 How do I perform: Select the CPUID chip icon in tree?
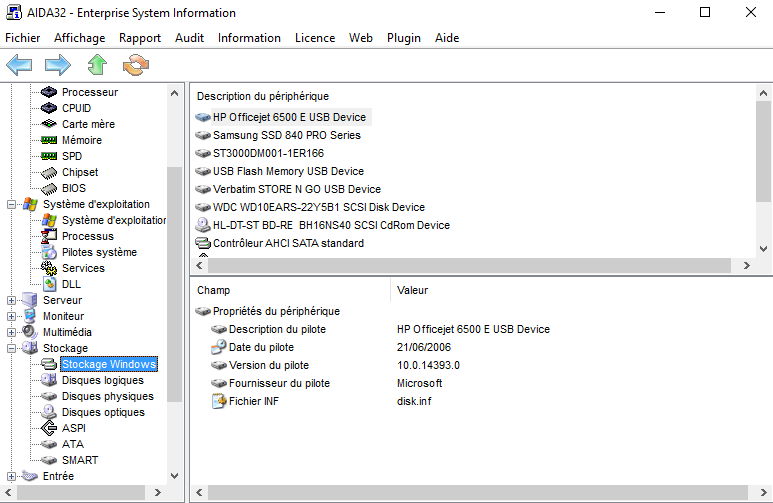[49, 108]
